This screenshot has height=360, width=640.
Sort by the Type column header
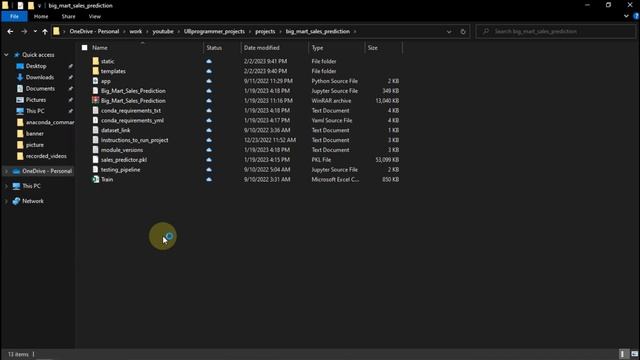tap(317, 48)
